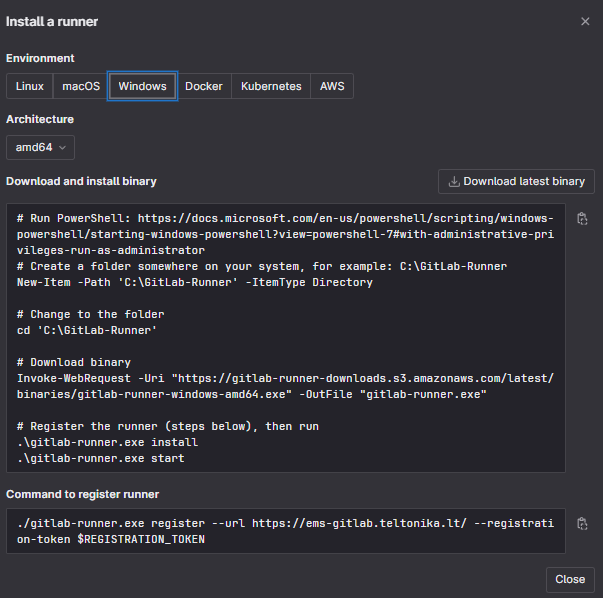The height and width of the screenshot is (598, 603).
Task: Click the gitlab-runner.exe start line
Action: 101,458
